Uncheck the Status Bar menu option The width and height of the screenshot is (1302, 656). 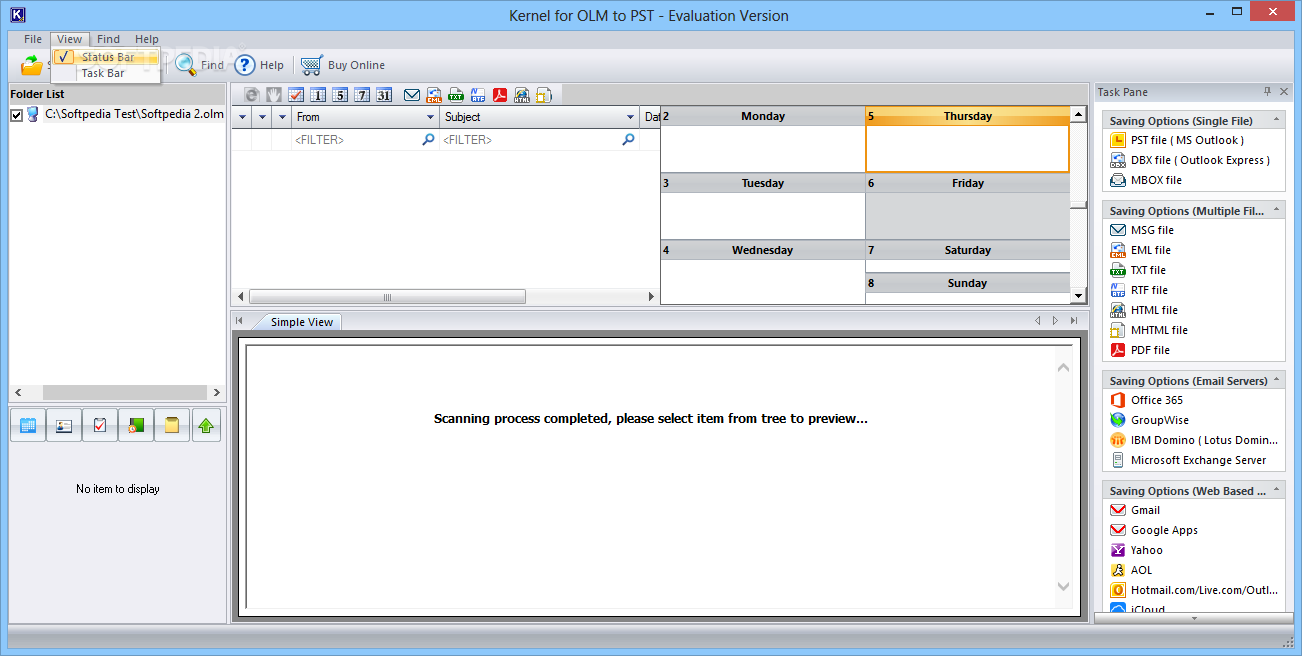pos(107,57)
